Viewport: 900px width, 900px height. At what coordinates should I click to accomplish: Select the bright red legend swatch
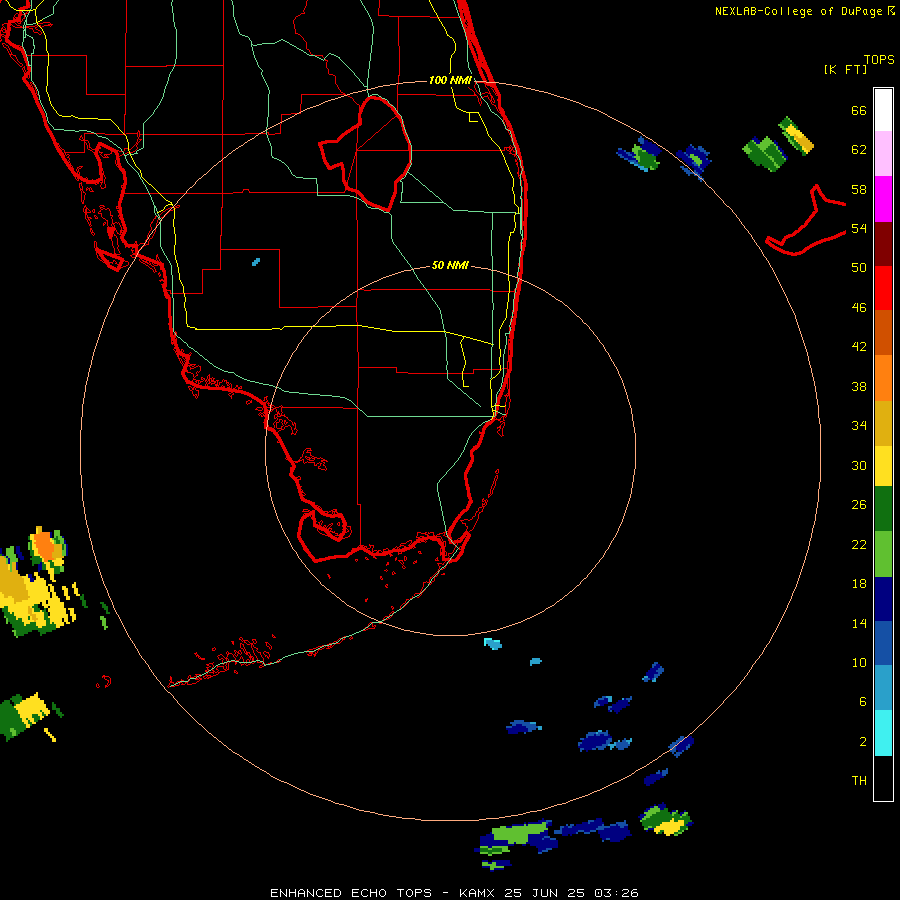[x=883, y=288]
